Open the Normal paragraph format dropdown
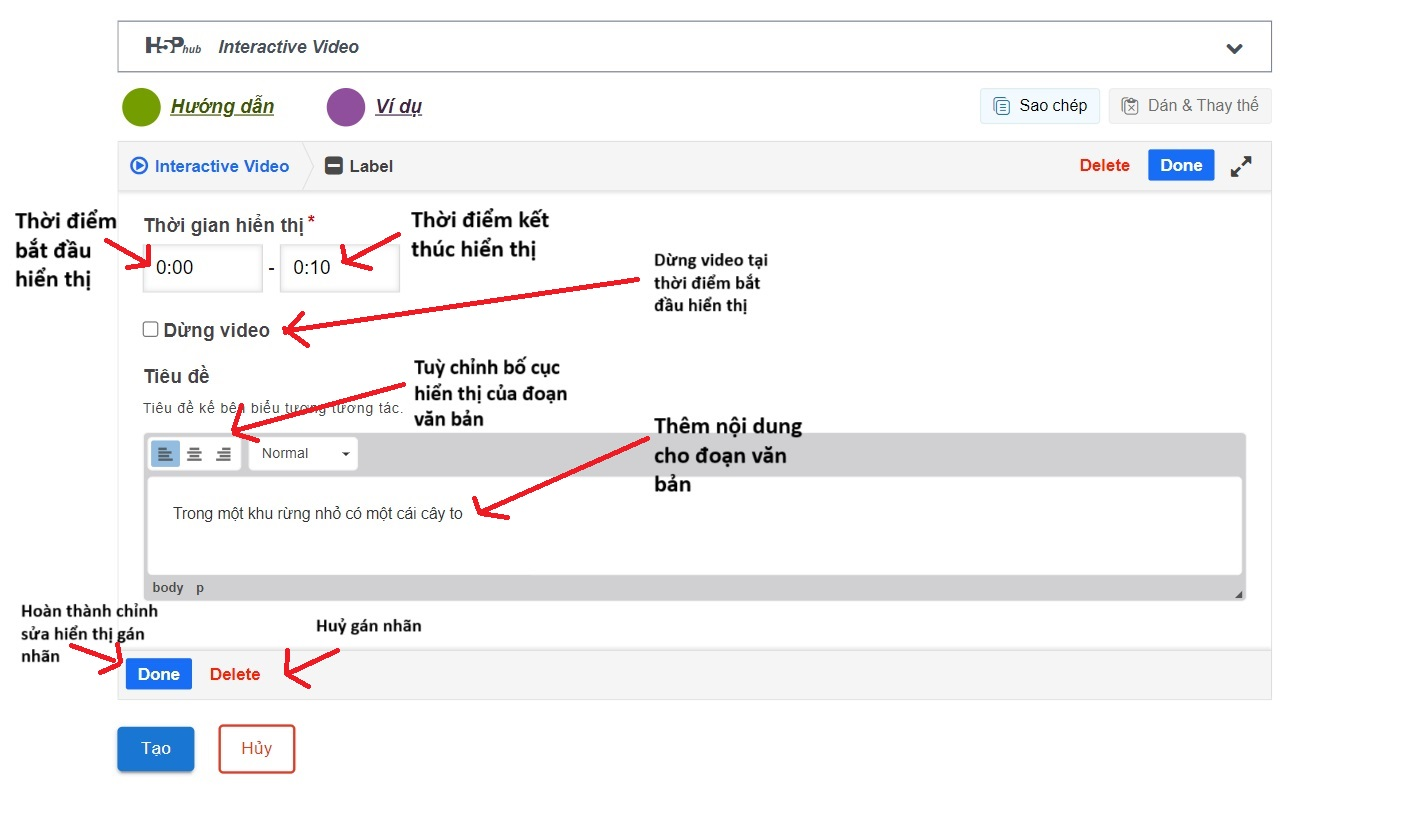Screen dimensions: 1421x821 pyautogui.click(x=303, y=454)
